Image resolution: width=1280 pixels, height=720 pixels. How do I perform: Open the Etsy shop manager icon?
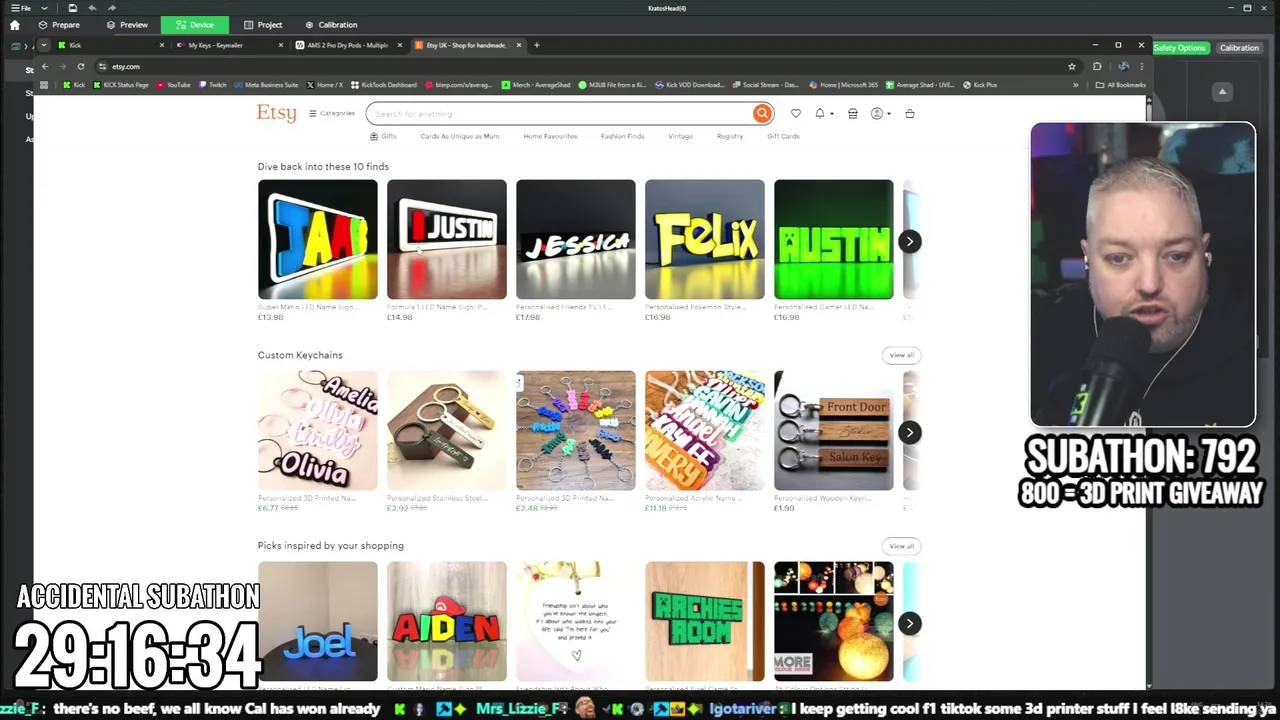pos(853,114)
